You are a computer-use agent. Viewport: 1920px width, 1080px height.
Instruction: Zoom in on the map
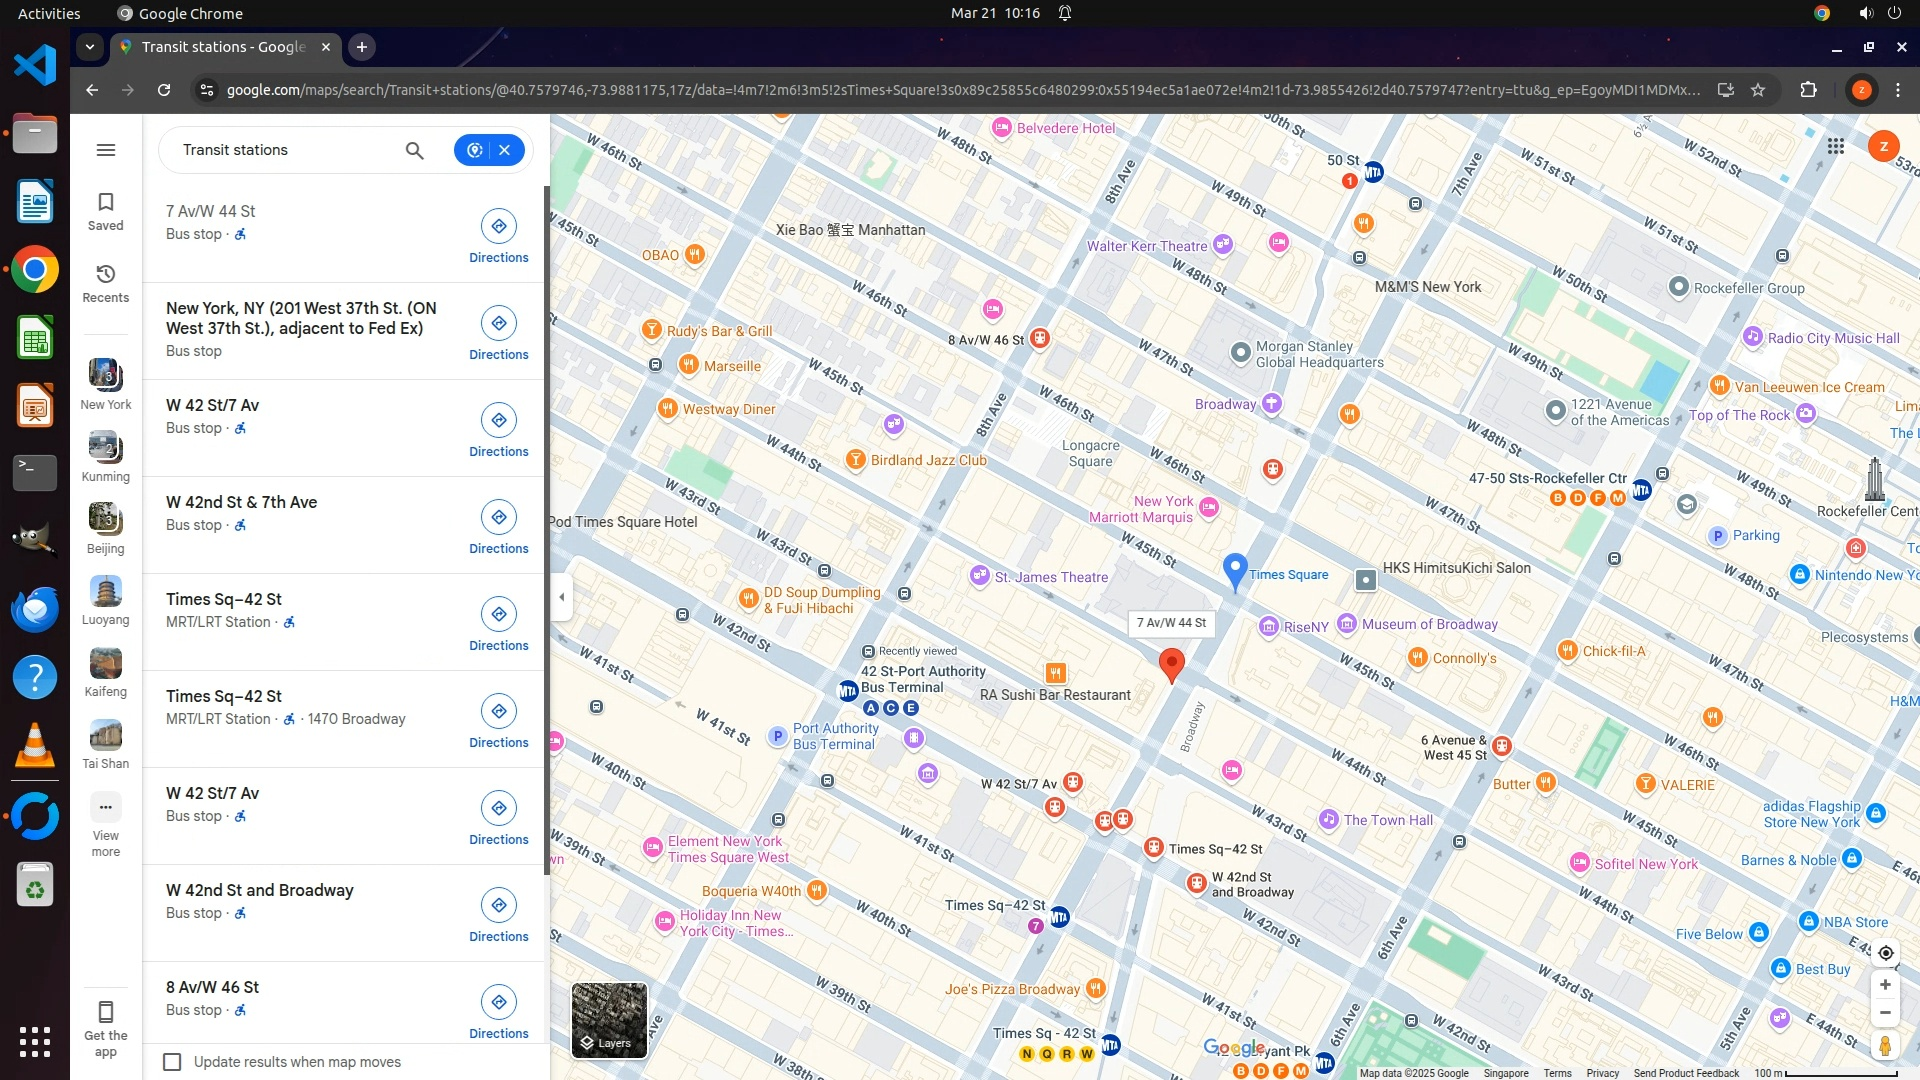click(x=1885, y=985)
